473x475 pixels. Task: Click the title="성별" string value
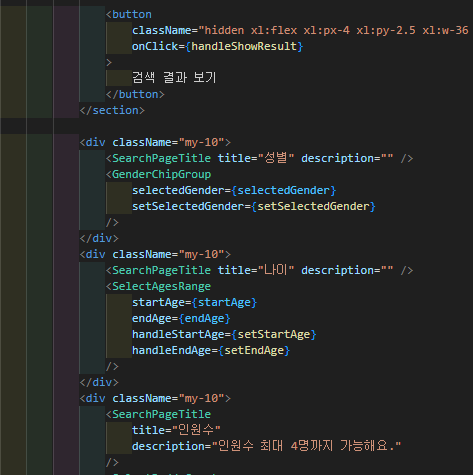(276, 158)
